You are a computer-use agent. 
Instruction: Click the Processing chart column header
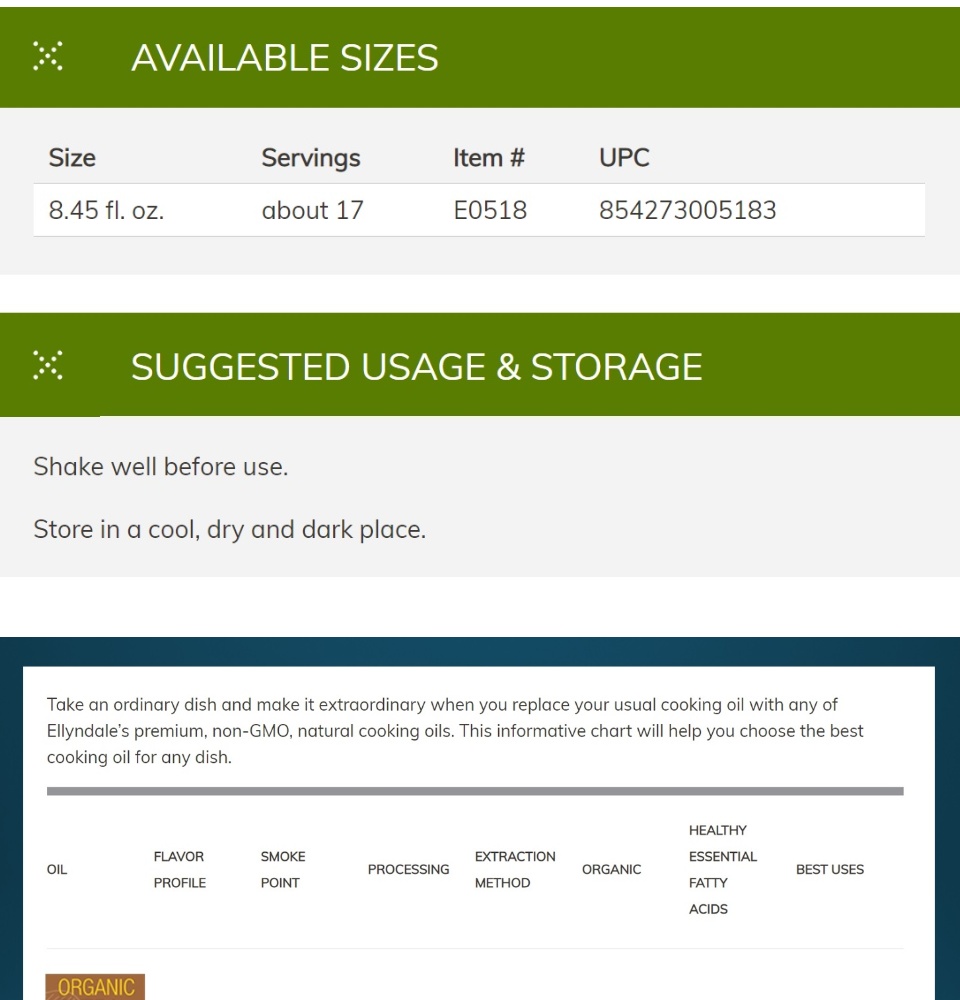(x=408, y=869)
